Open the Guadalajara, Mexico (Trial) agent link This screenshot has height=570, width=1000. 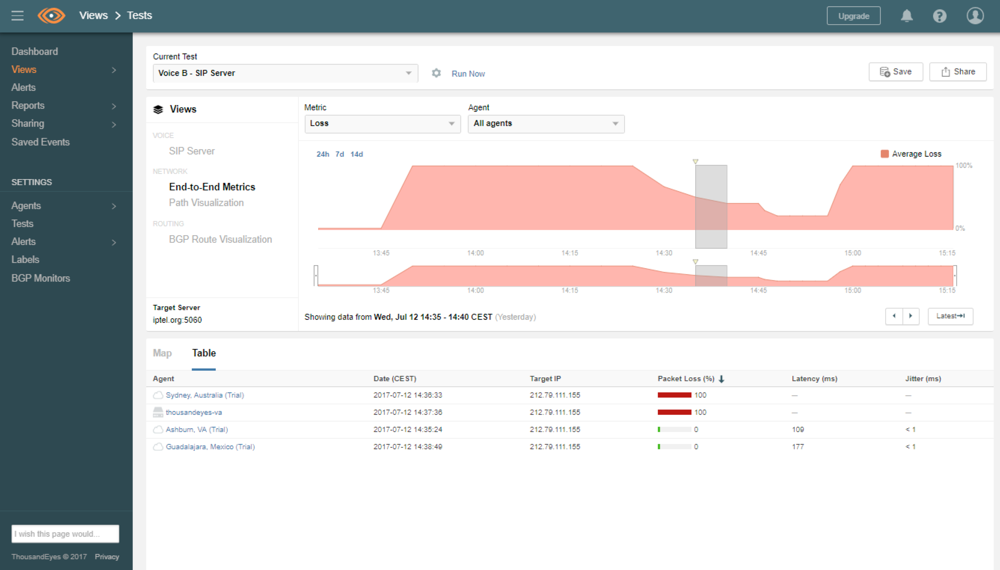coord(210,447)
